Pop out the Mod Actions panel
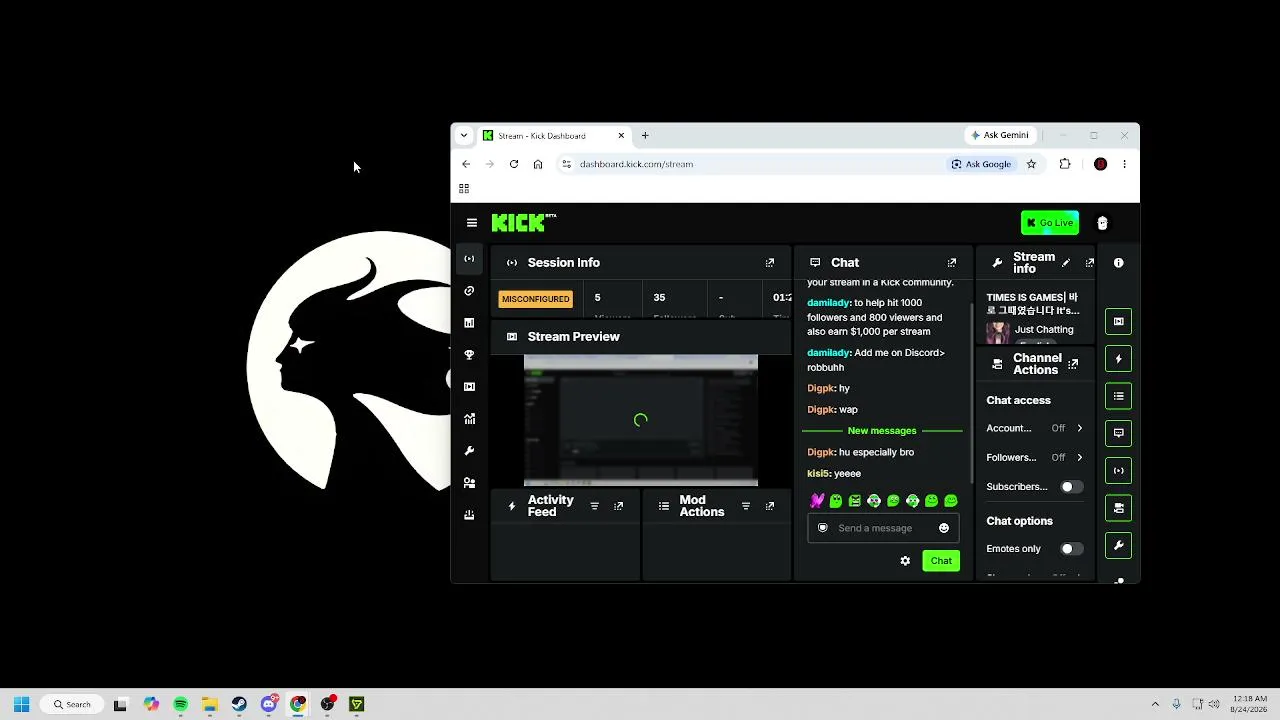The height and width of the screenshot is (720, 1280). pos(770,507)
